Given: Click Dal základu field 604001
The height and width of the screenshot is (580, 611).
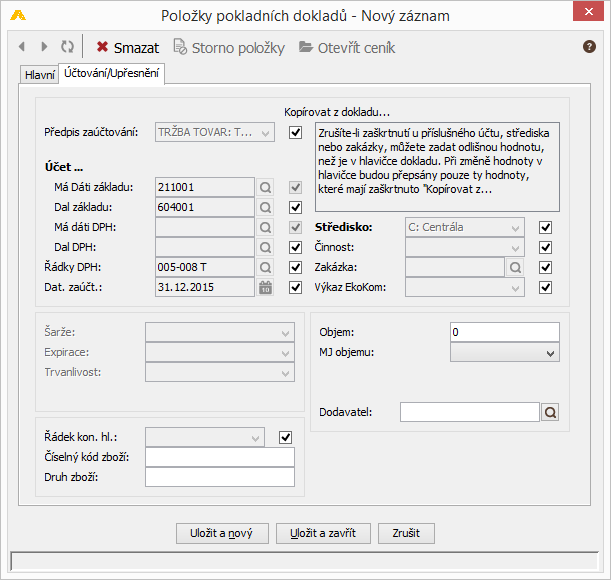Looking at the screenshot, I should tap(205, 207).
